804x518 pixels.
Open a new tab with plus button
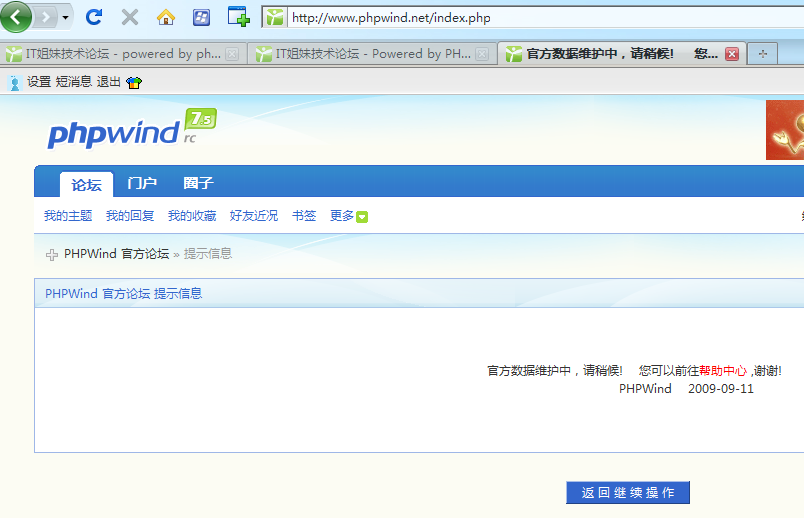click(762, 54)
